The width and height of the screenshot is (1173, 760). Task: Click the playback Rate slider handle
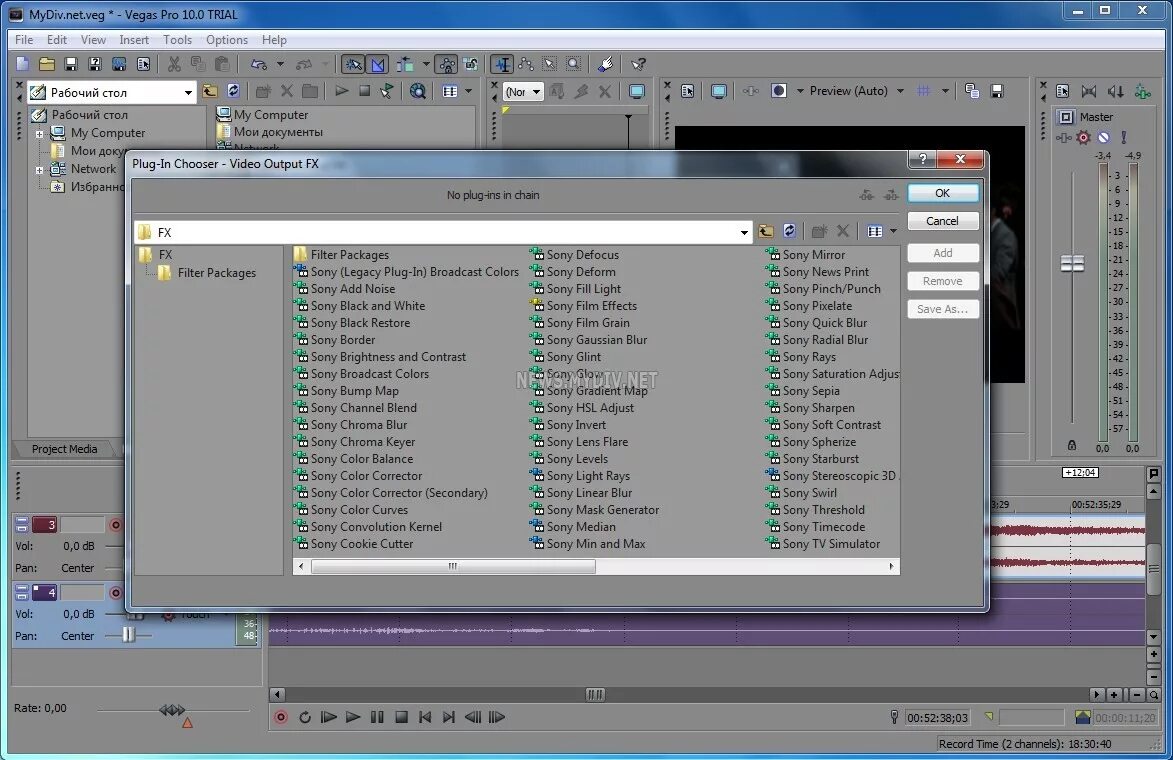[x=171, y=709]
